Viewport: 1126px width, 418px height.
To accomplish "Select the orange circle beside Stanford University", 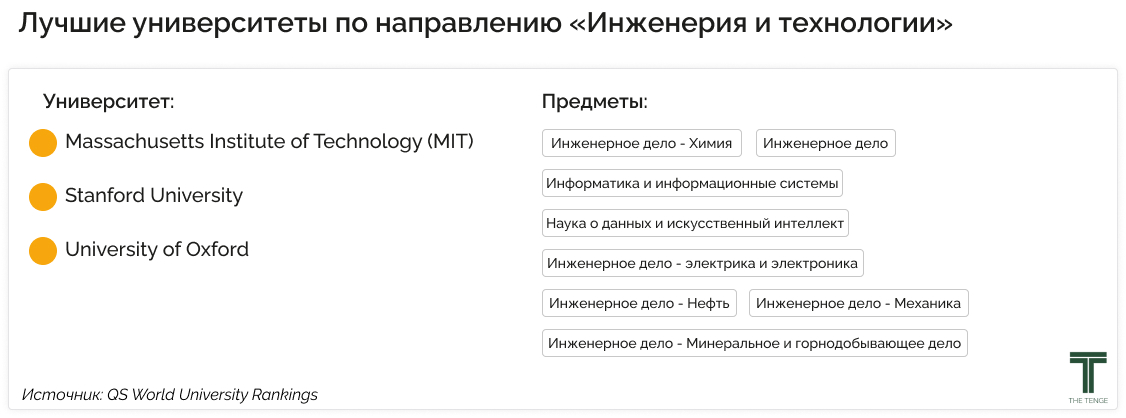I will tap(43, 197).
